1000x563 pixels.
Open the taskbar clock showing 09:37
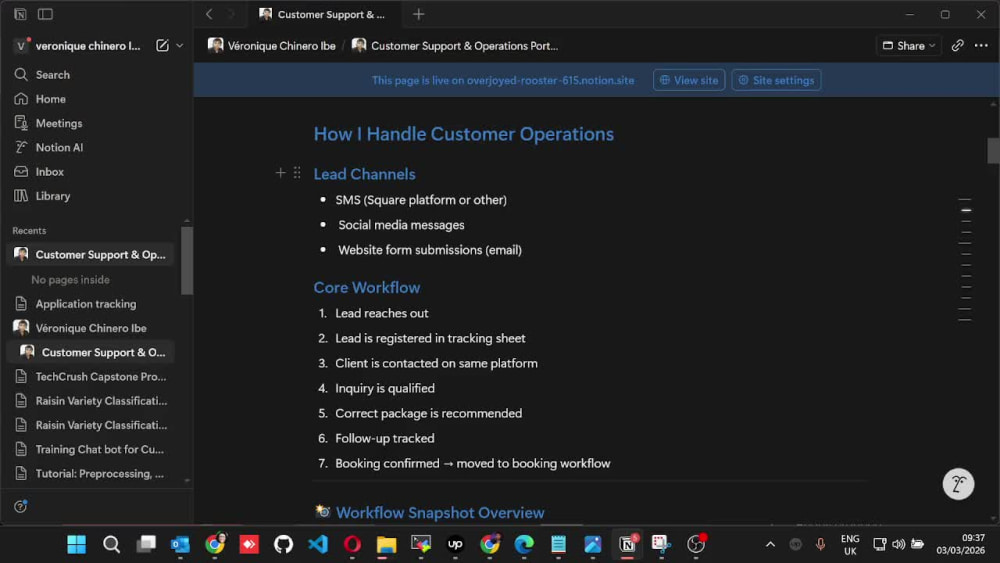click(x=960, y=544)
